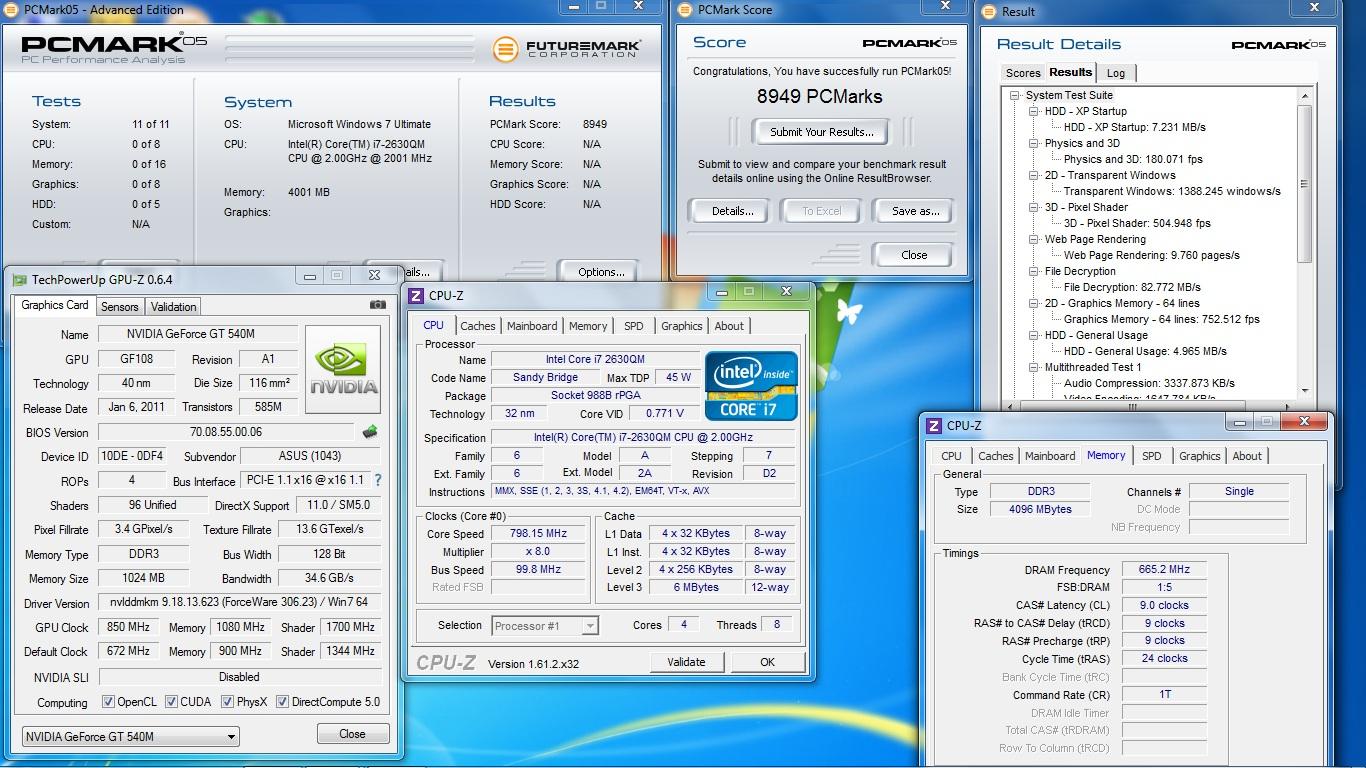Image resolution: width=1366 pixels, height=768 pixels.
Task: Click the Result window title icon
Action: 989,12
